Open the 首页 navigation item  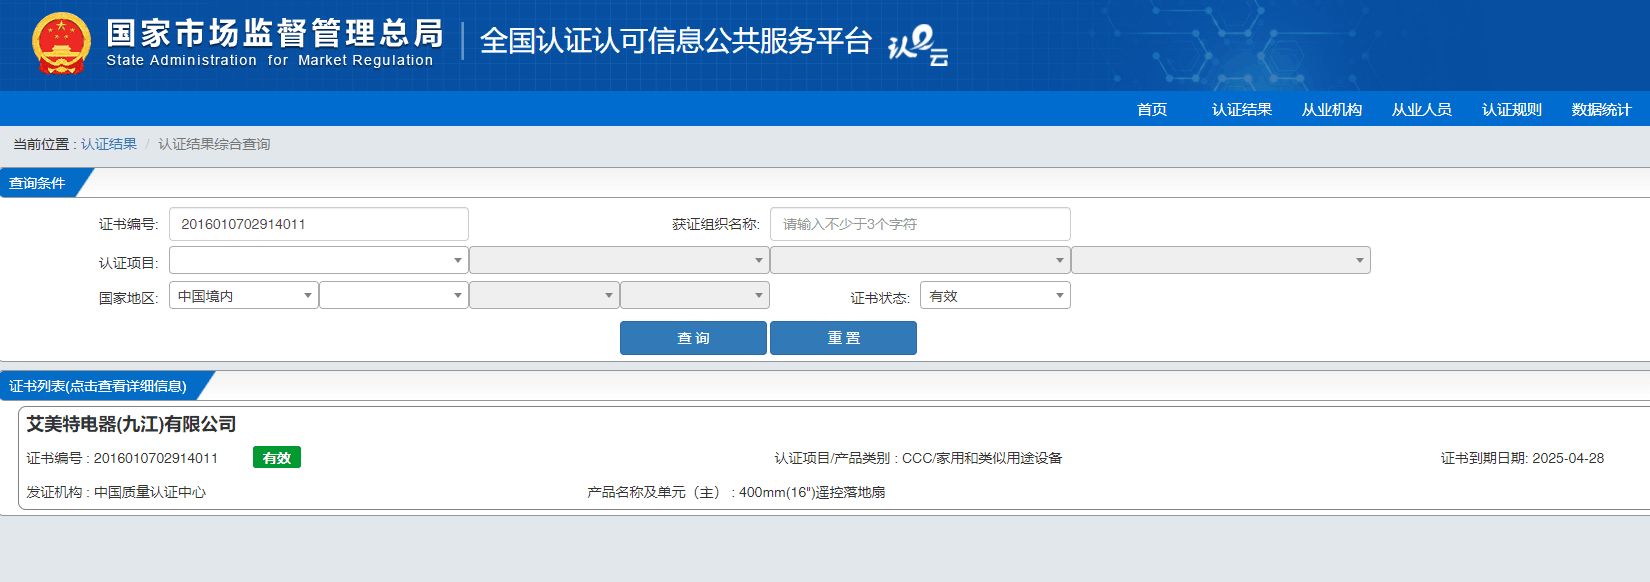click(1152, 109)
